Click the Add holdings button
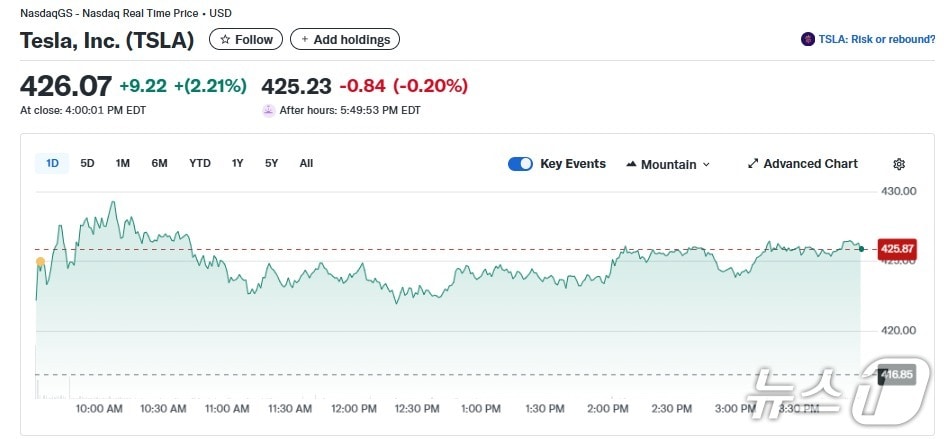Viewport: 944px width, 439px height. pyautogui.click(x=345, y=39)
